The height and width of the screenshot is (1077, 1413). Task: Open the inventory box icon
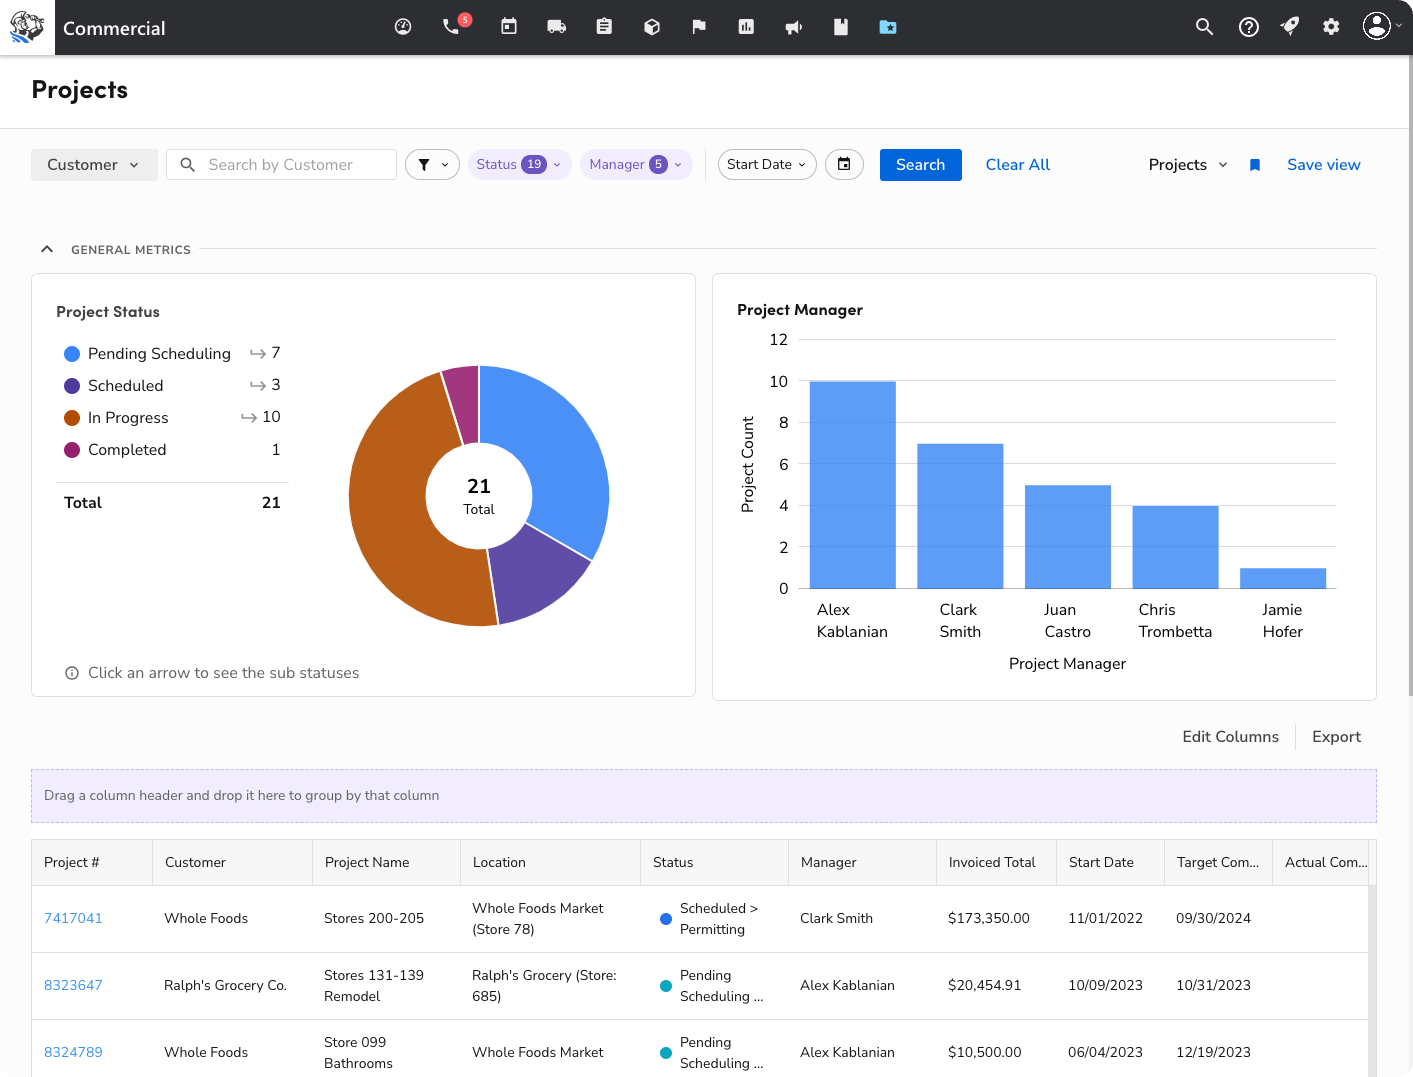(x=652, y=27)
